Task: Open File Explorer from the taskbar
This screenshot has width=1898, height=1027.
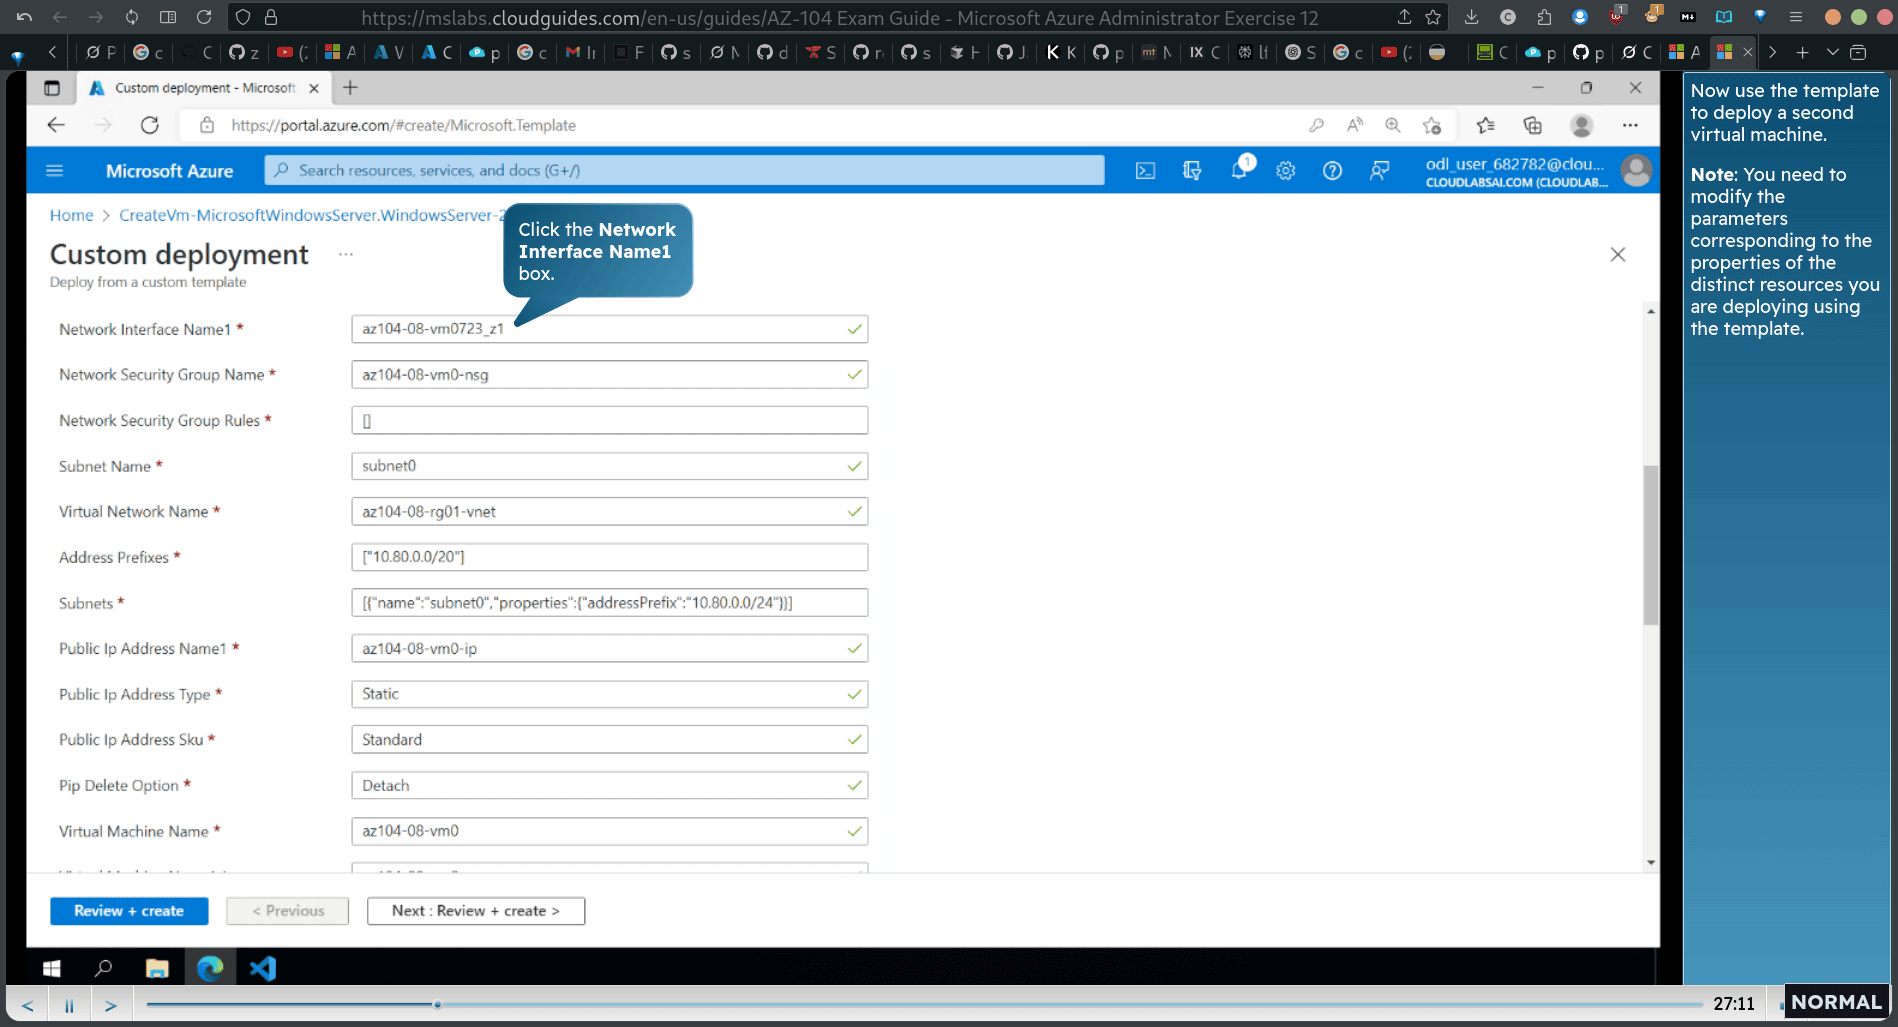Action: pyautogui.click(x=157, y=968)
